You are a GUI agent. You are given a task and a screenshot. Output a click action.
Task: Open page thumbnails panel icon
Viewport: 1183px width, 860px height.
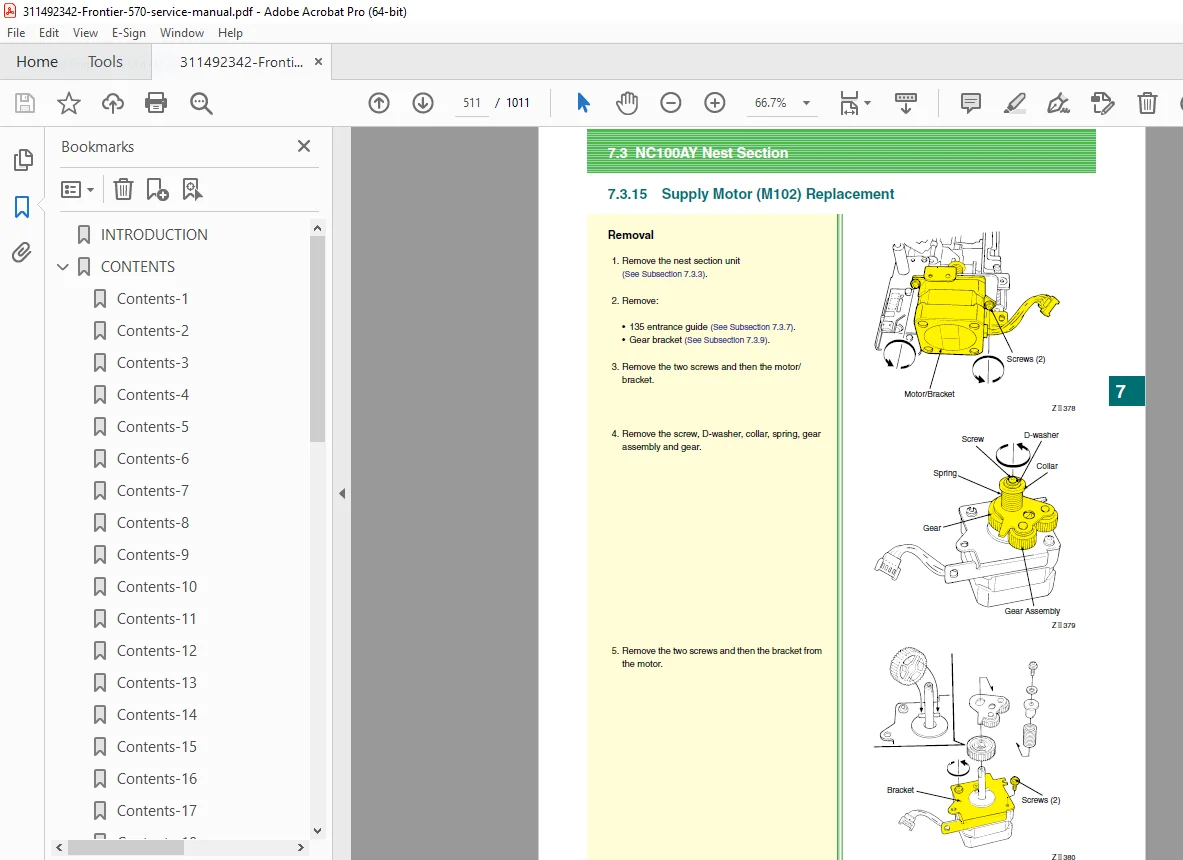(23, 159)
